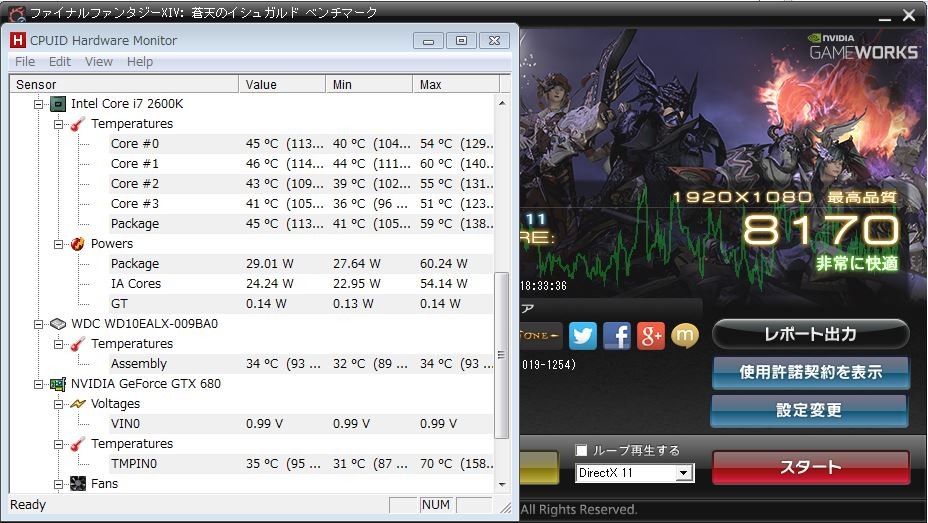Collapse the Voltages node

tap(59, 404)
